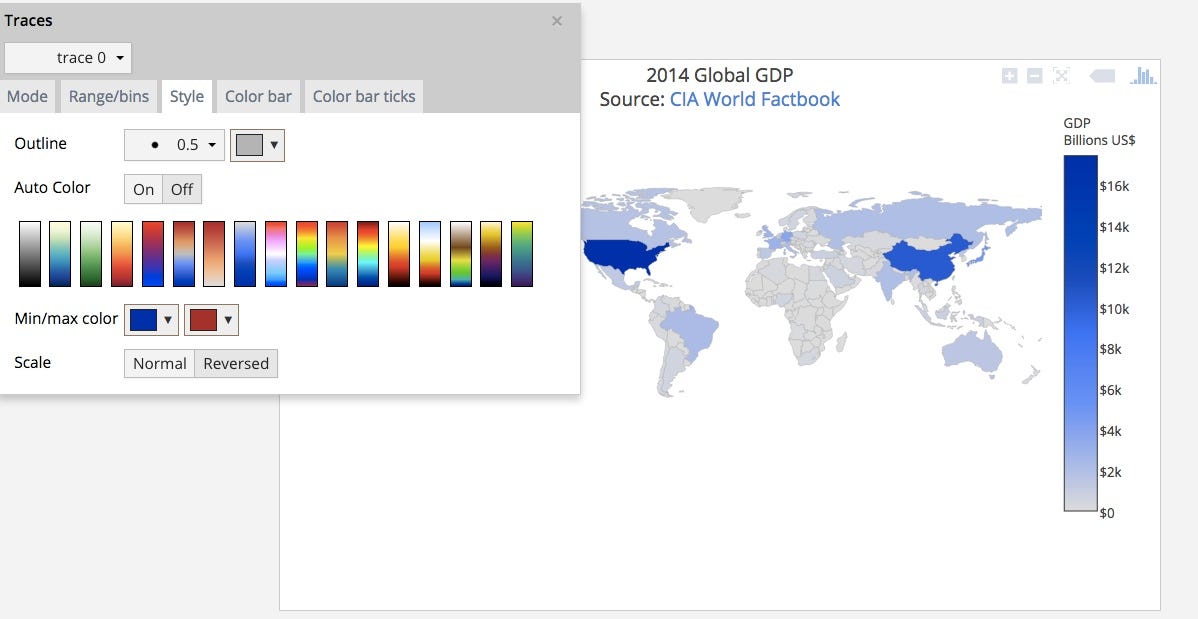Turn Auto Color on
1198x619 pixels.
click(144, 190)
